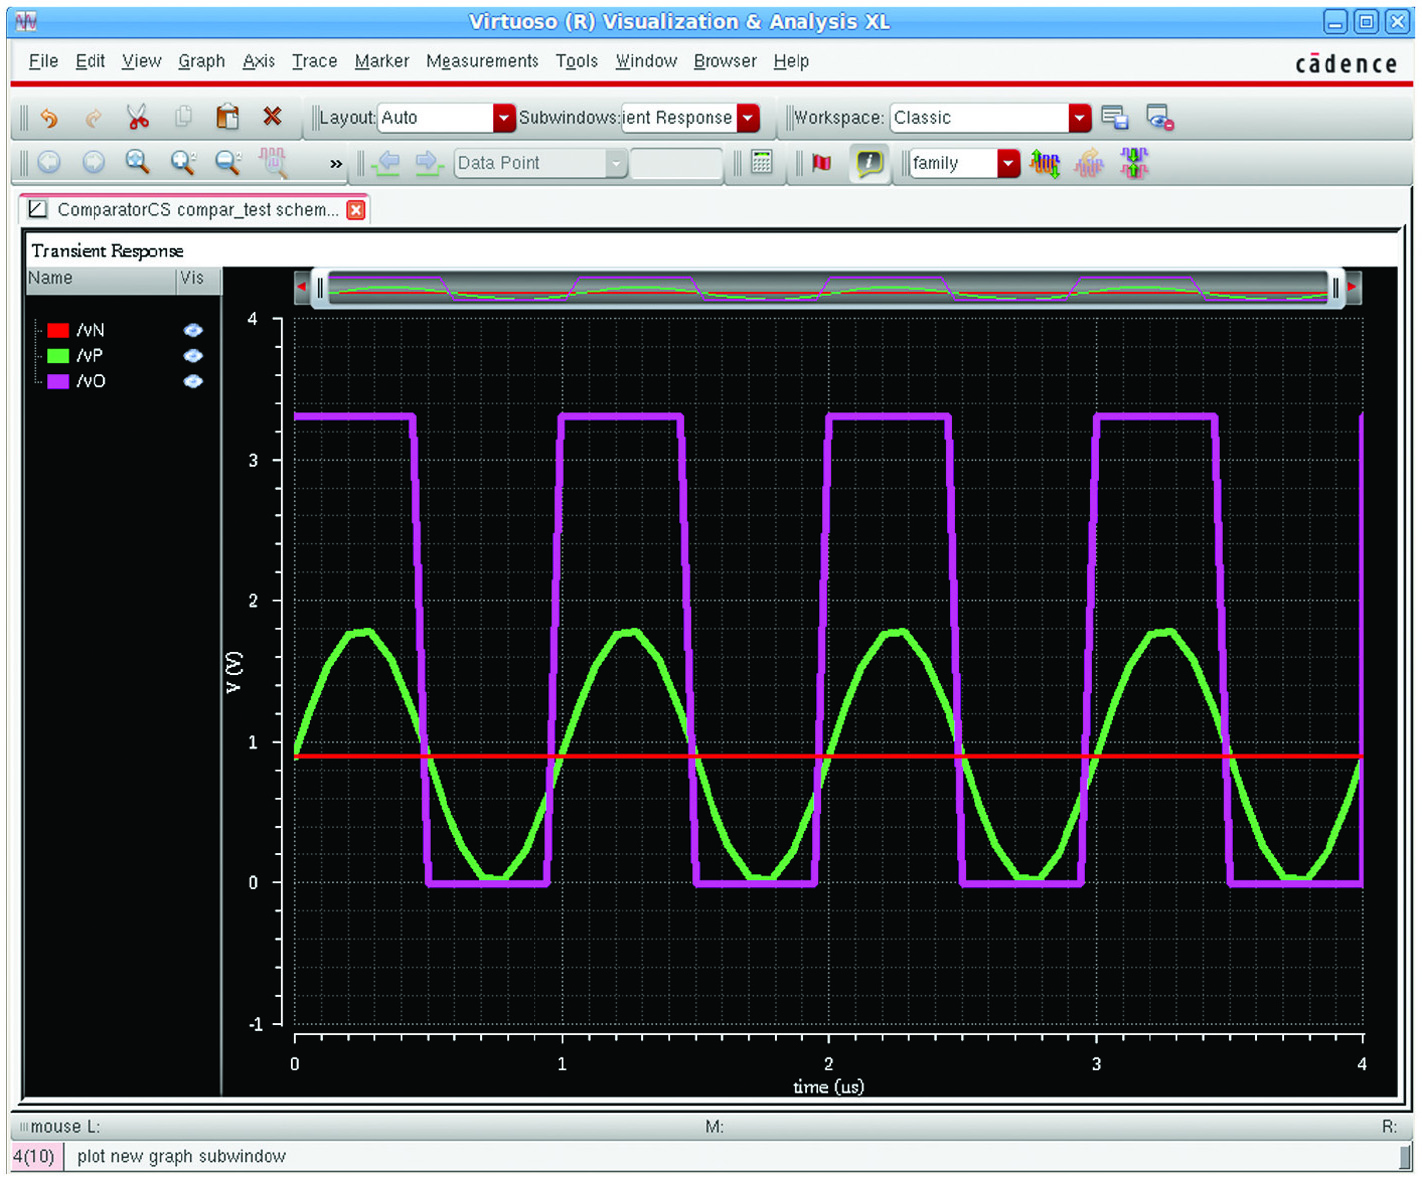Click the empty data point value field
This screenshot has height=1179, width=1422.
[677, 163]
